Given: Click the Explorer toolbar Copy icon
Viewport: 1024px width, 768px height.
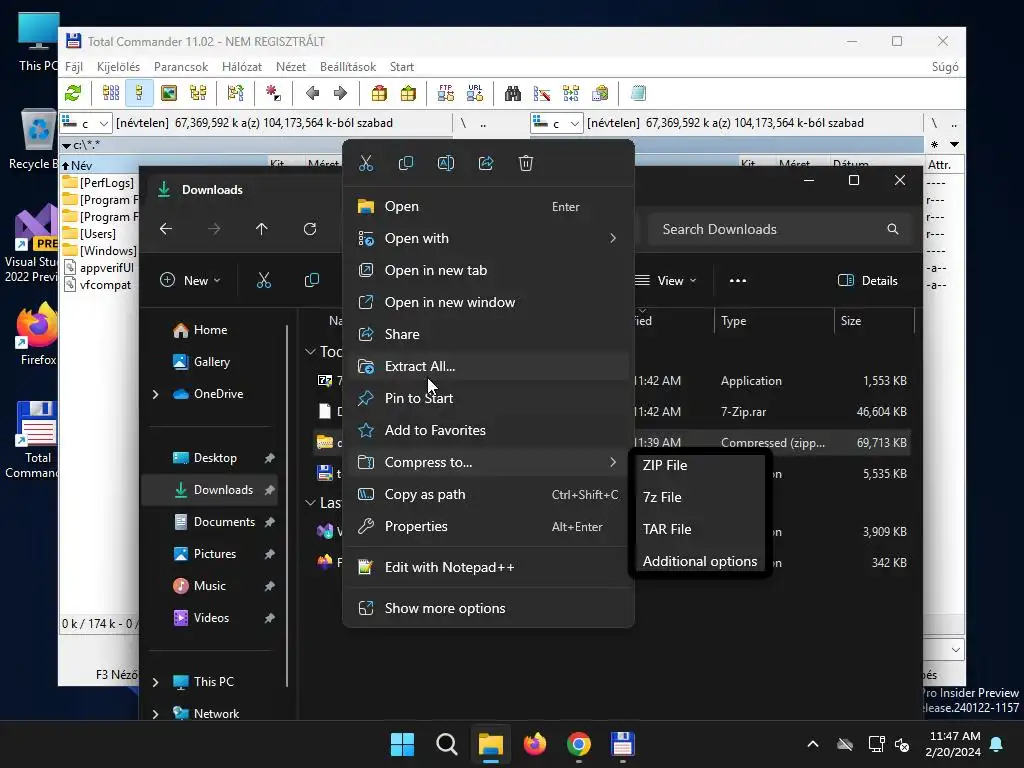Looking at the screenshot, I should (x=312, y=281).
